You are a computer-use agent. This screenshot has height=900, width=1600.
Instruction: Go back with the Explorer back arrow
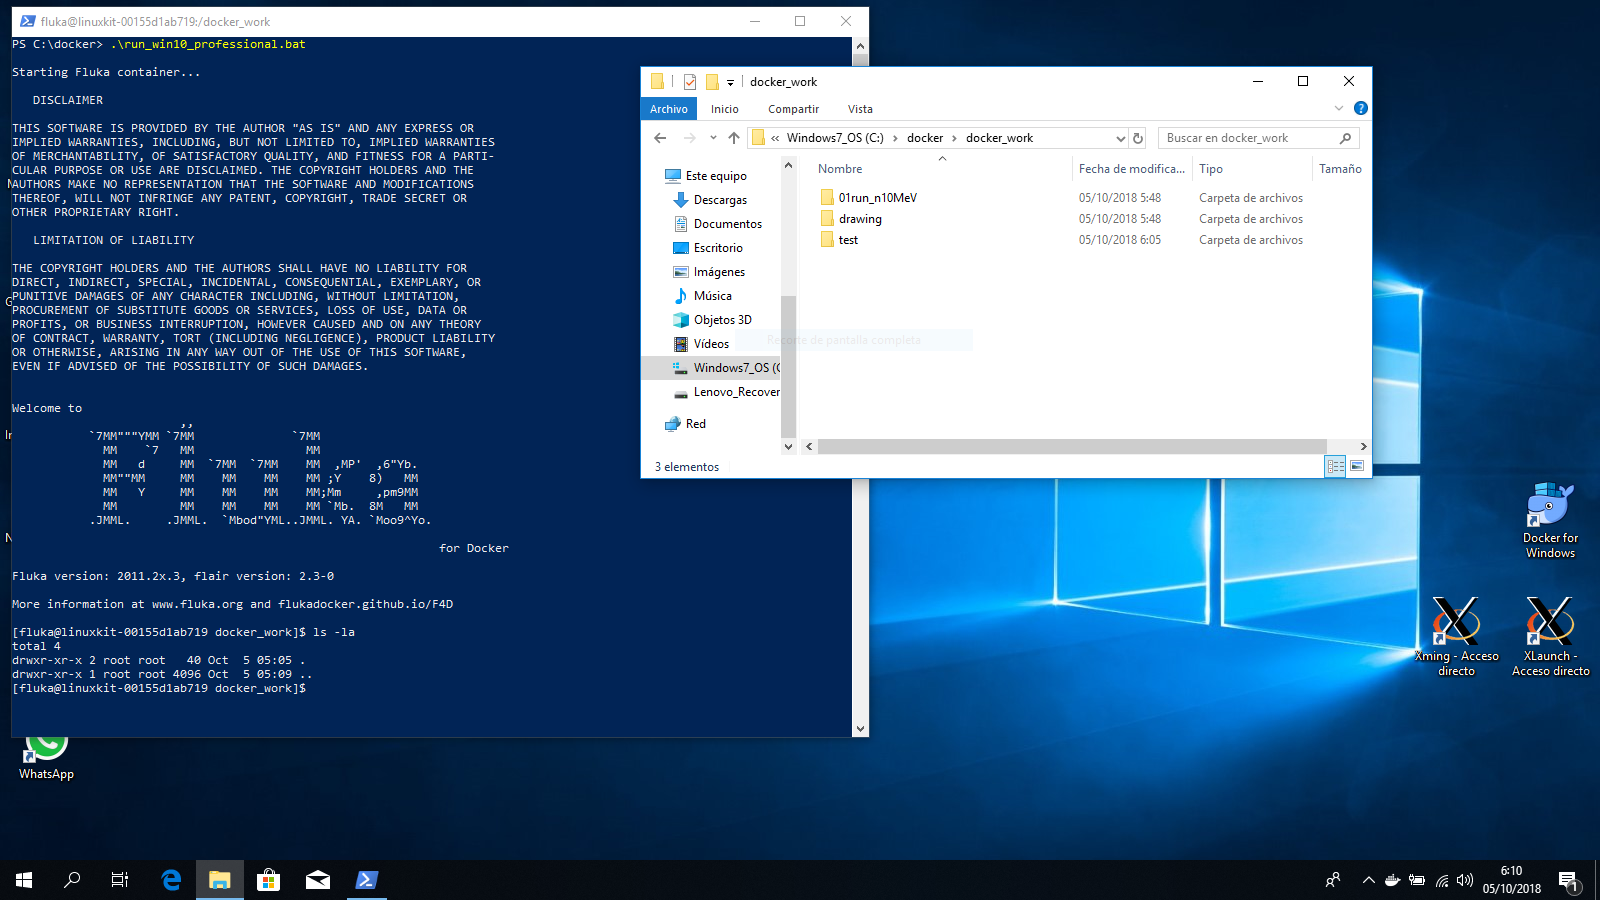tap(660, 138)
